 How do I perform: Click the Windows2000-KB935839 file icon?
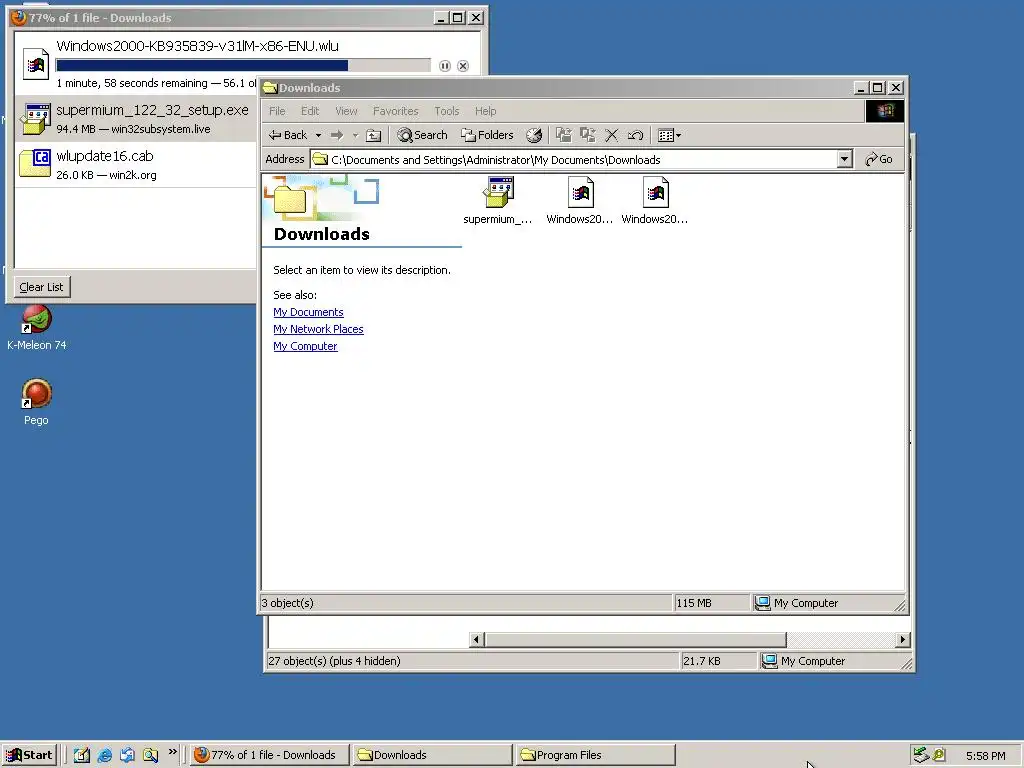pos(36,64)
